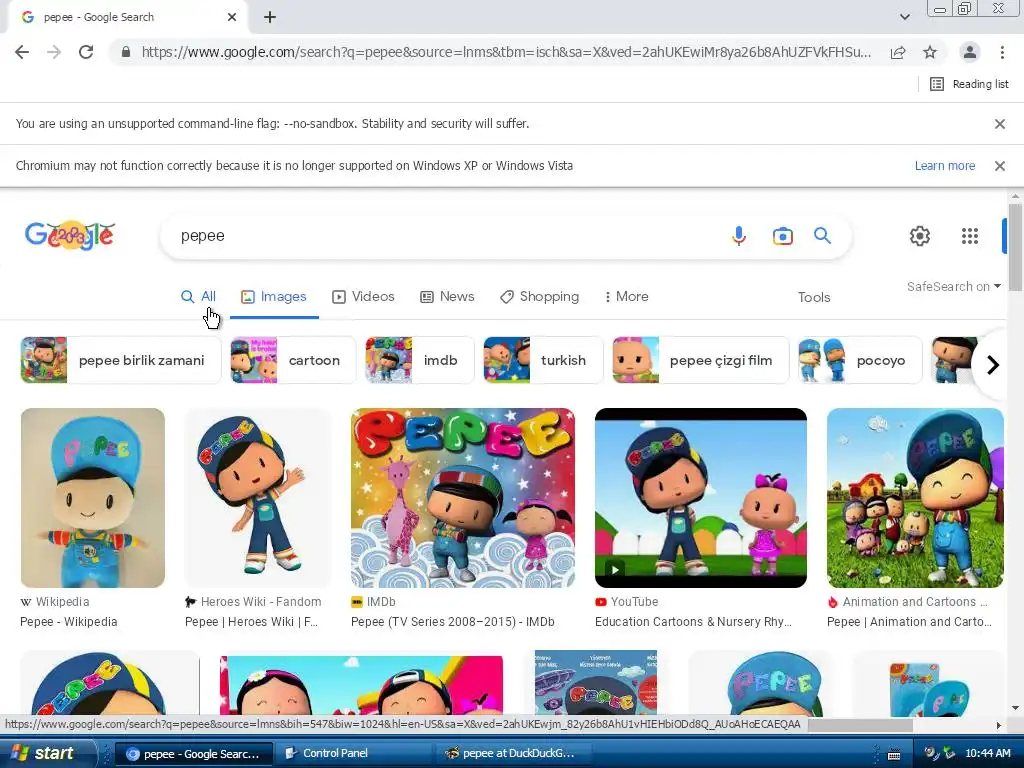The image size is (1024, 768).
Task: Expand the More search options menu
Action: 626,296
